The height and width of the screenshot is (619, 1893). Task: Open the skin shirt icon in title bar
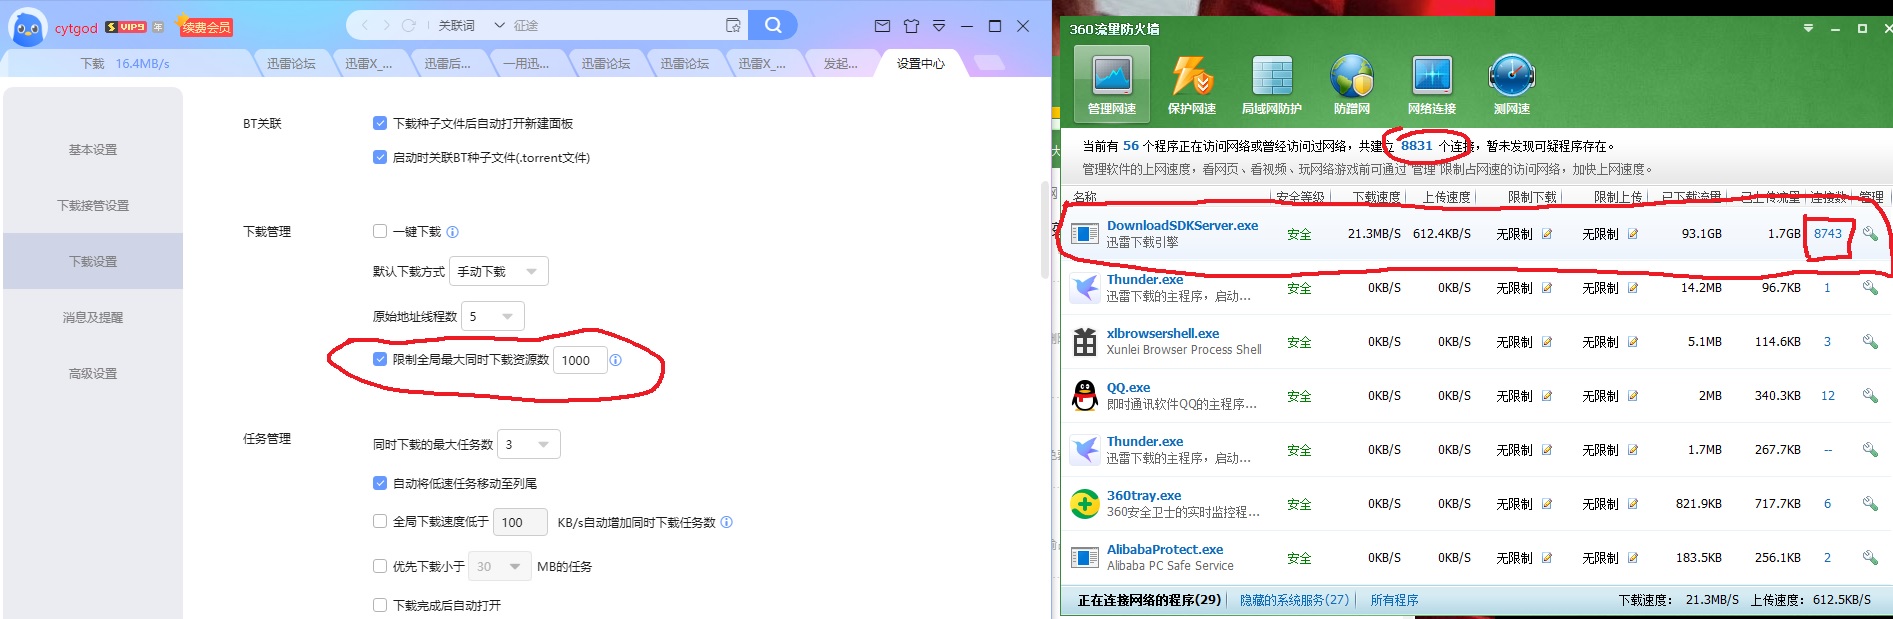click(x=911, y=26)
